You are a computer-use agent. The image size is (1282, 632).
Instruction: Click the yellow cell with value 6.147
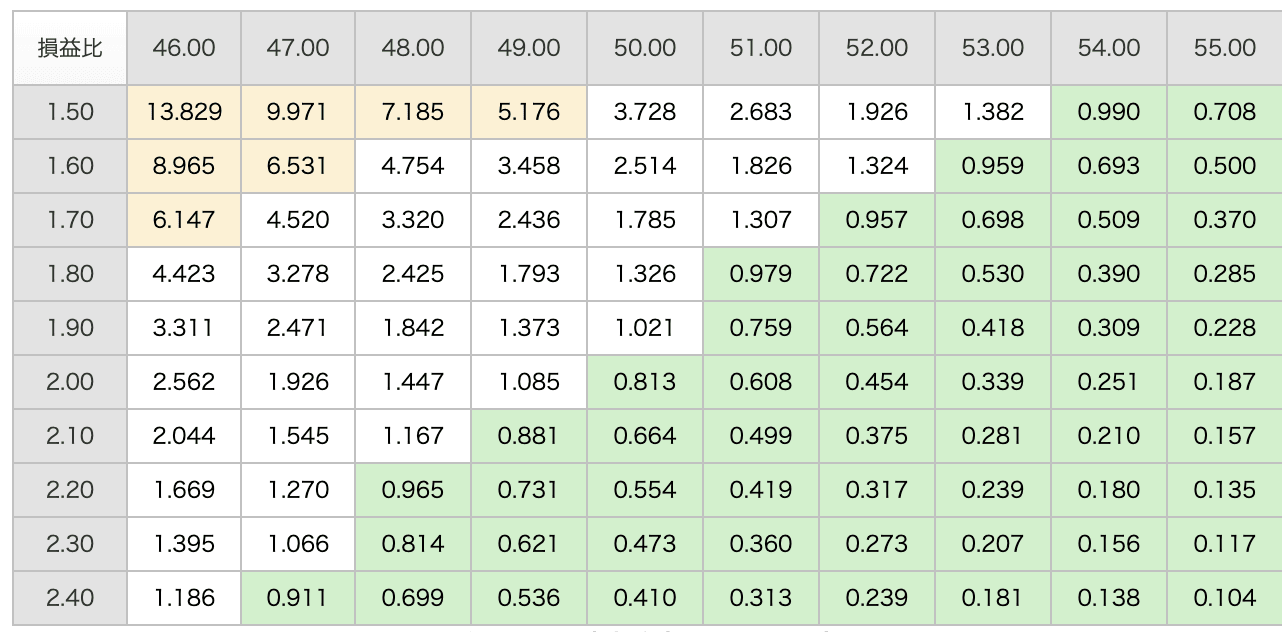point(184,220)
